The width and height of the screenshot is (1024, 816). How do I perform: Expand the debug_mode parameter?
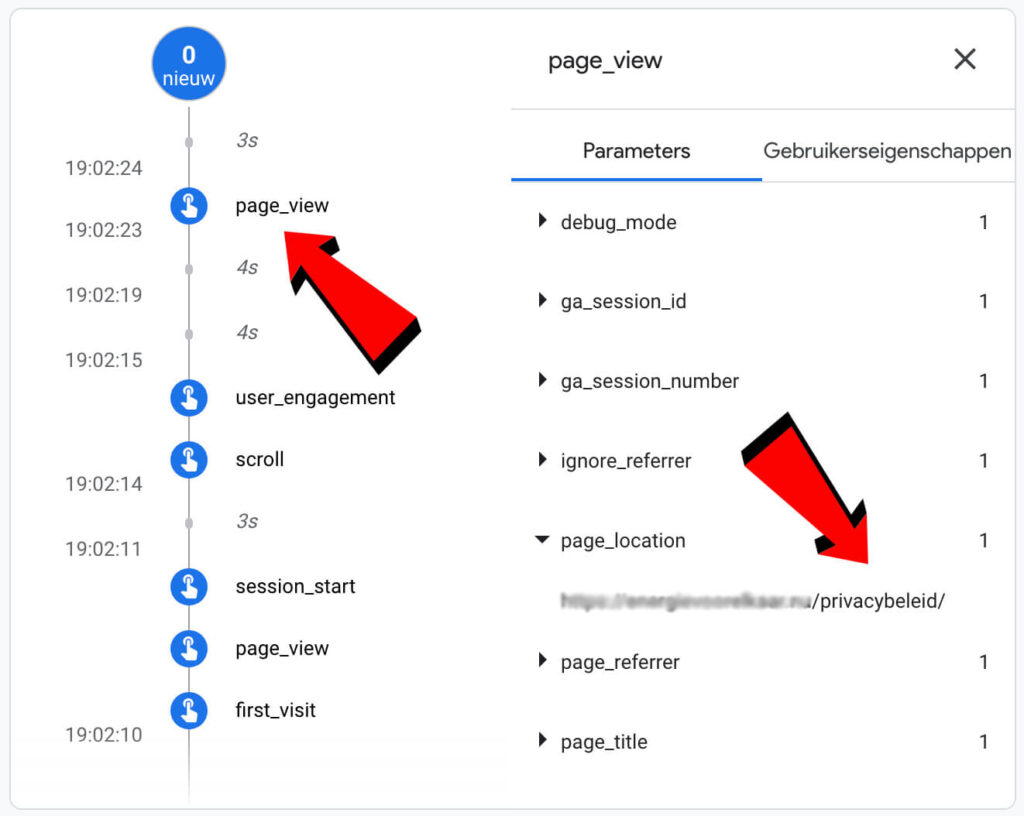tap(542, 222)
